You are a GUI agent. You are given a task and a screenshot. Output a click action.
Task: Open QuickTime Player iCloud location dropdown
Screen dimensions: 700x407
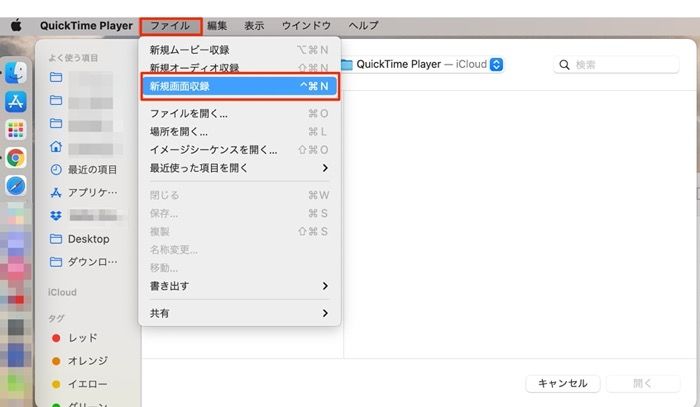pyautogui.click(x=496, y=65)
